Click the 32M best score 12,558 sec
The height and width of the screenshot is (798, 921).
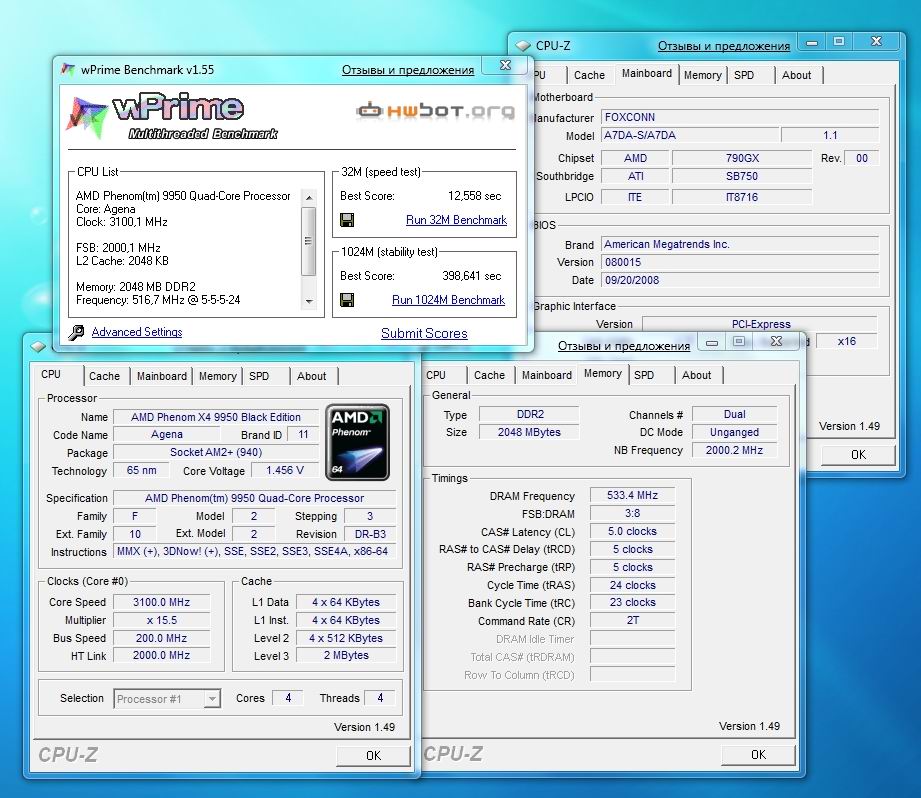click(475, 196)
